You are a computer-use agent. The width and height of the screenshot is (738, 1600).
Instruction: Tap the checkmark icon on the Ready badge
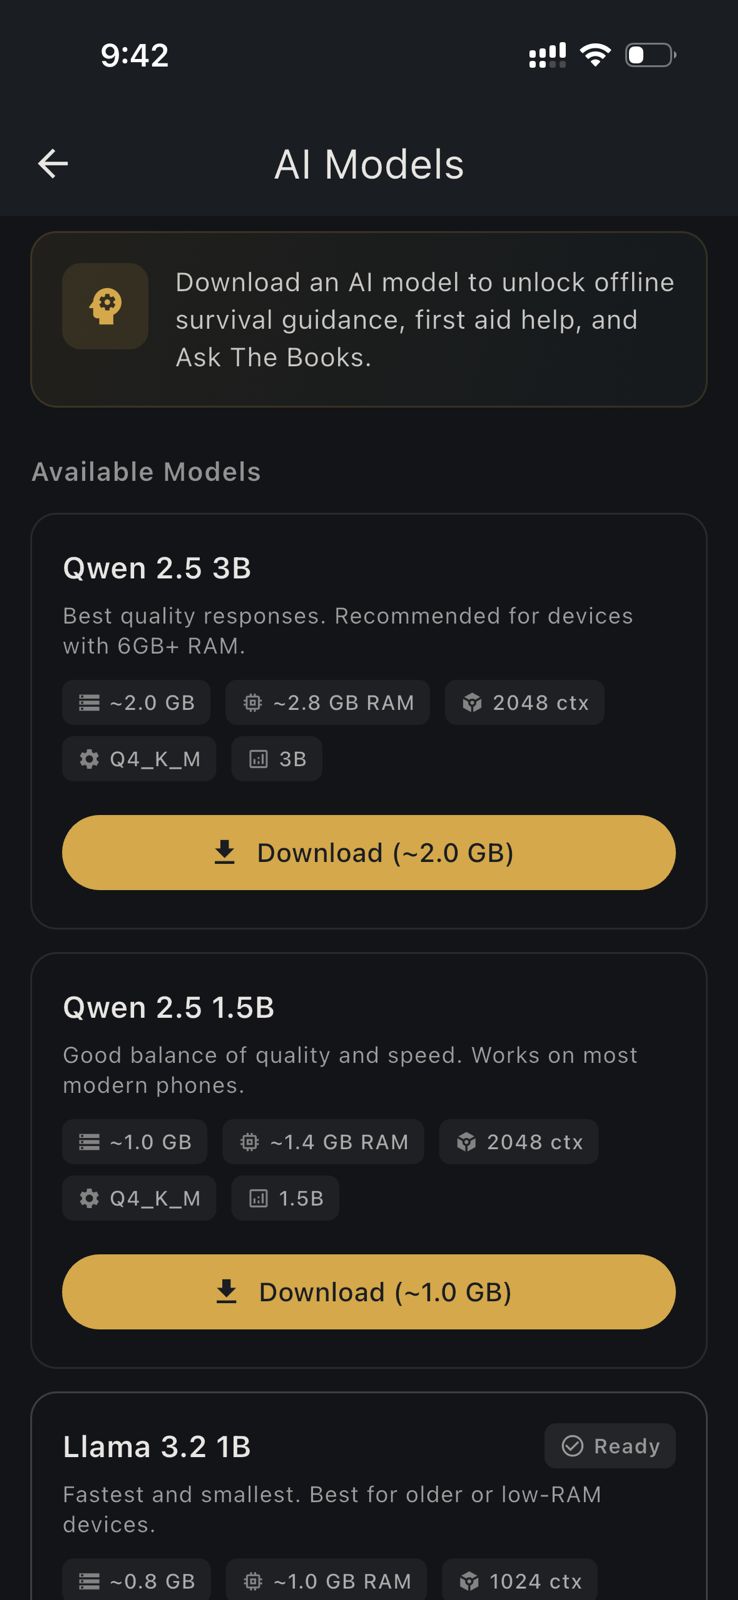tap(572, 1445)
